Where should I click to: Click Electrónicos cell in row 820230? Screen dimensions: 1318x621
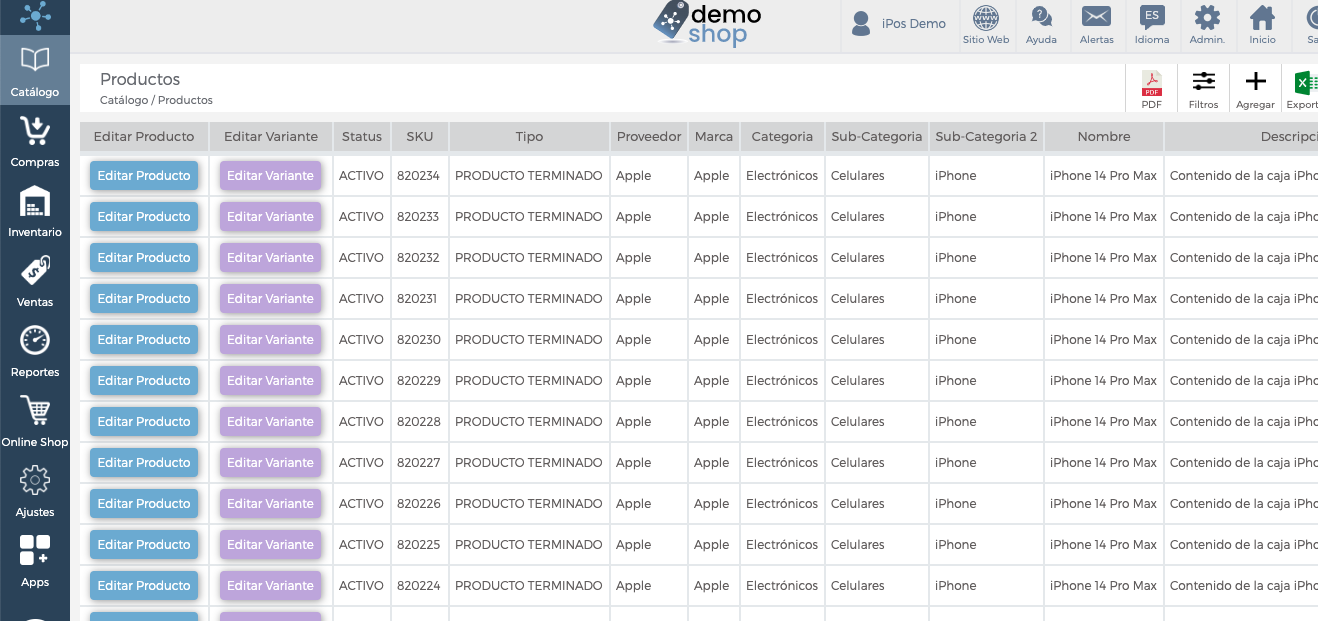[782, 340]
